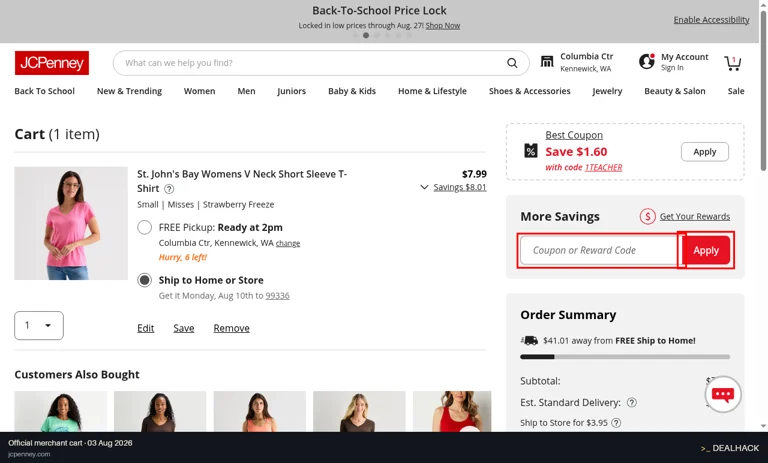Select Ship to Home or Store radio
Screen dimensions: 768x463
point(144,280)
